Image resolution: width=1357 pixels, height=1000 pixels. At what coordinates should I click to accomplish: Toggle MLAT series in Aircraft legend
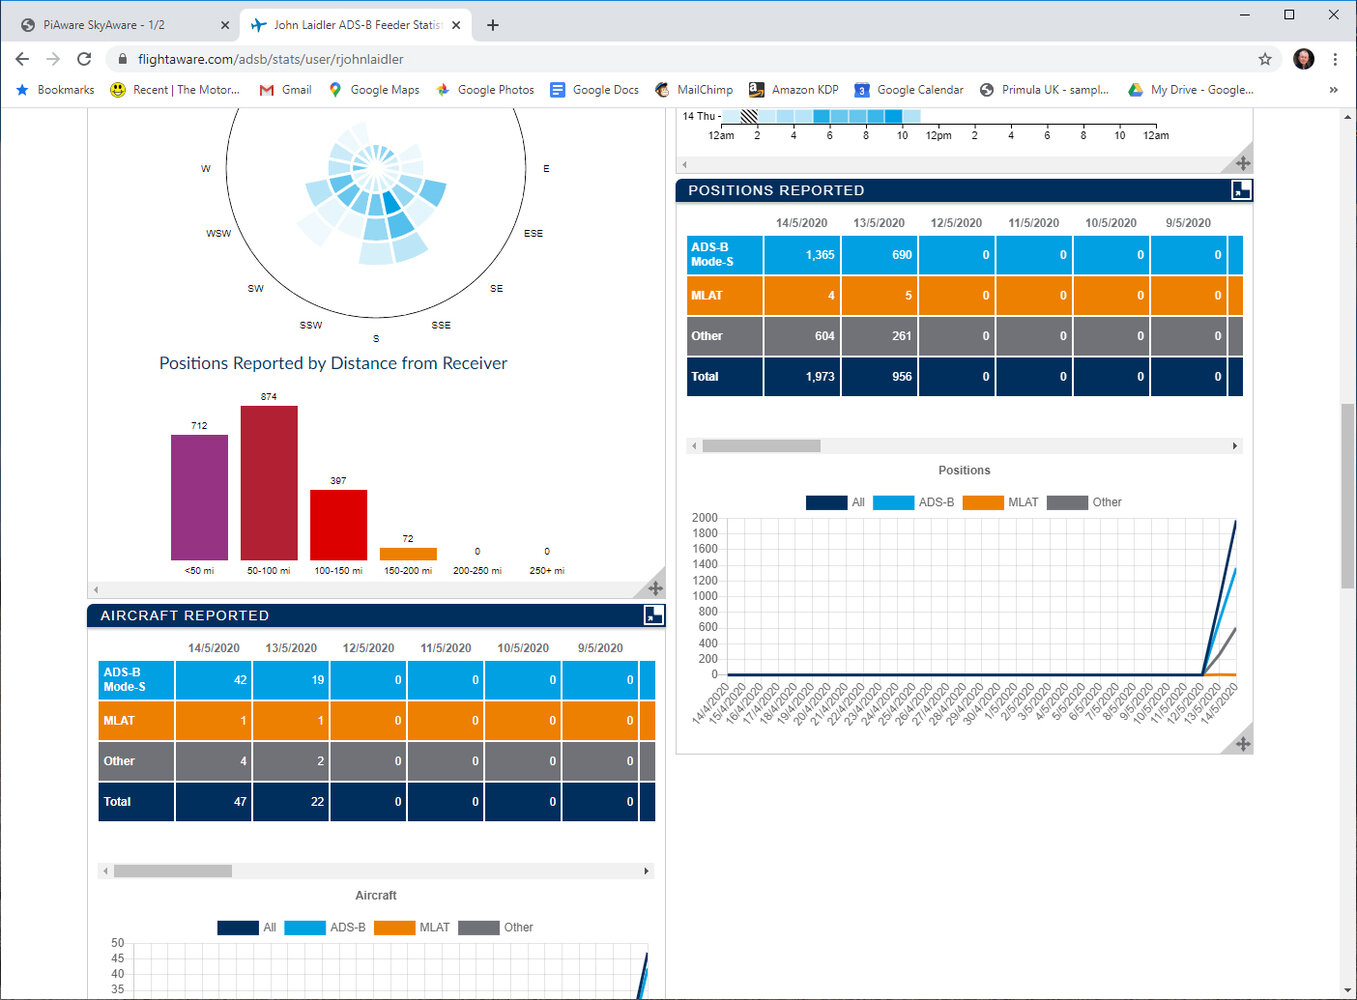pos(412,927)
